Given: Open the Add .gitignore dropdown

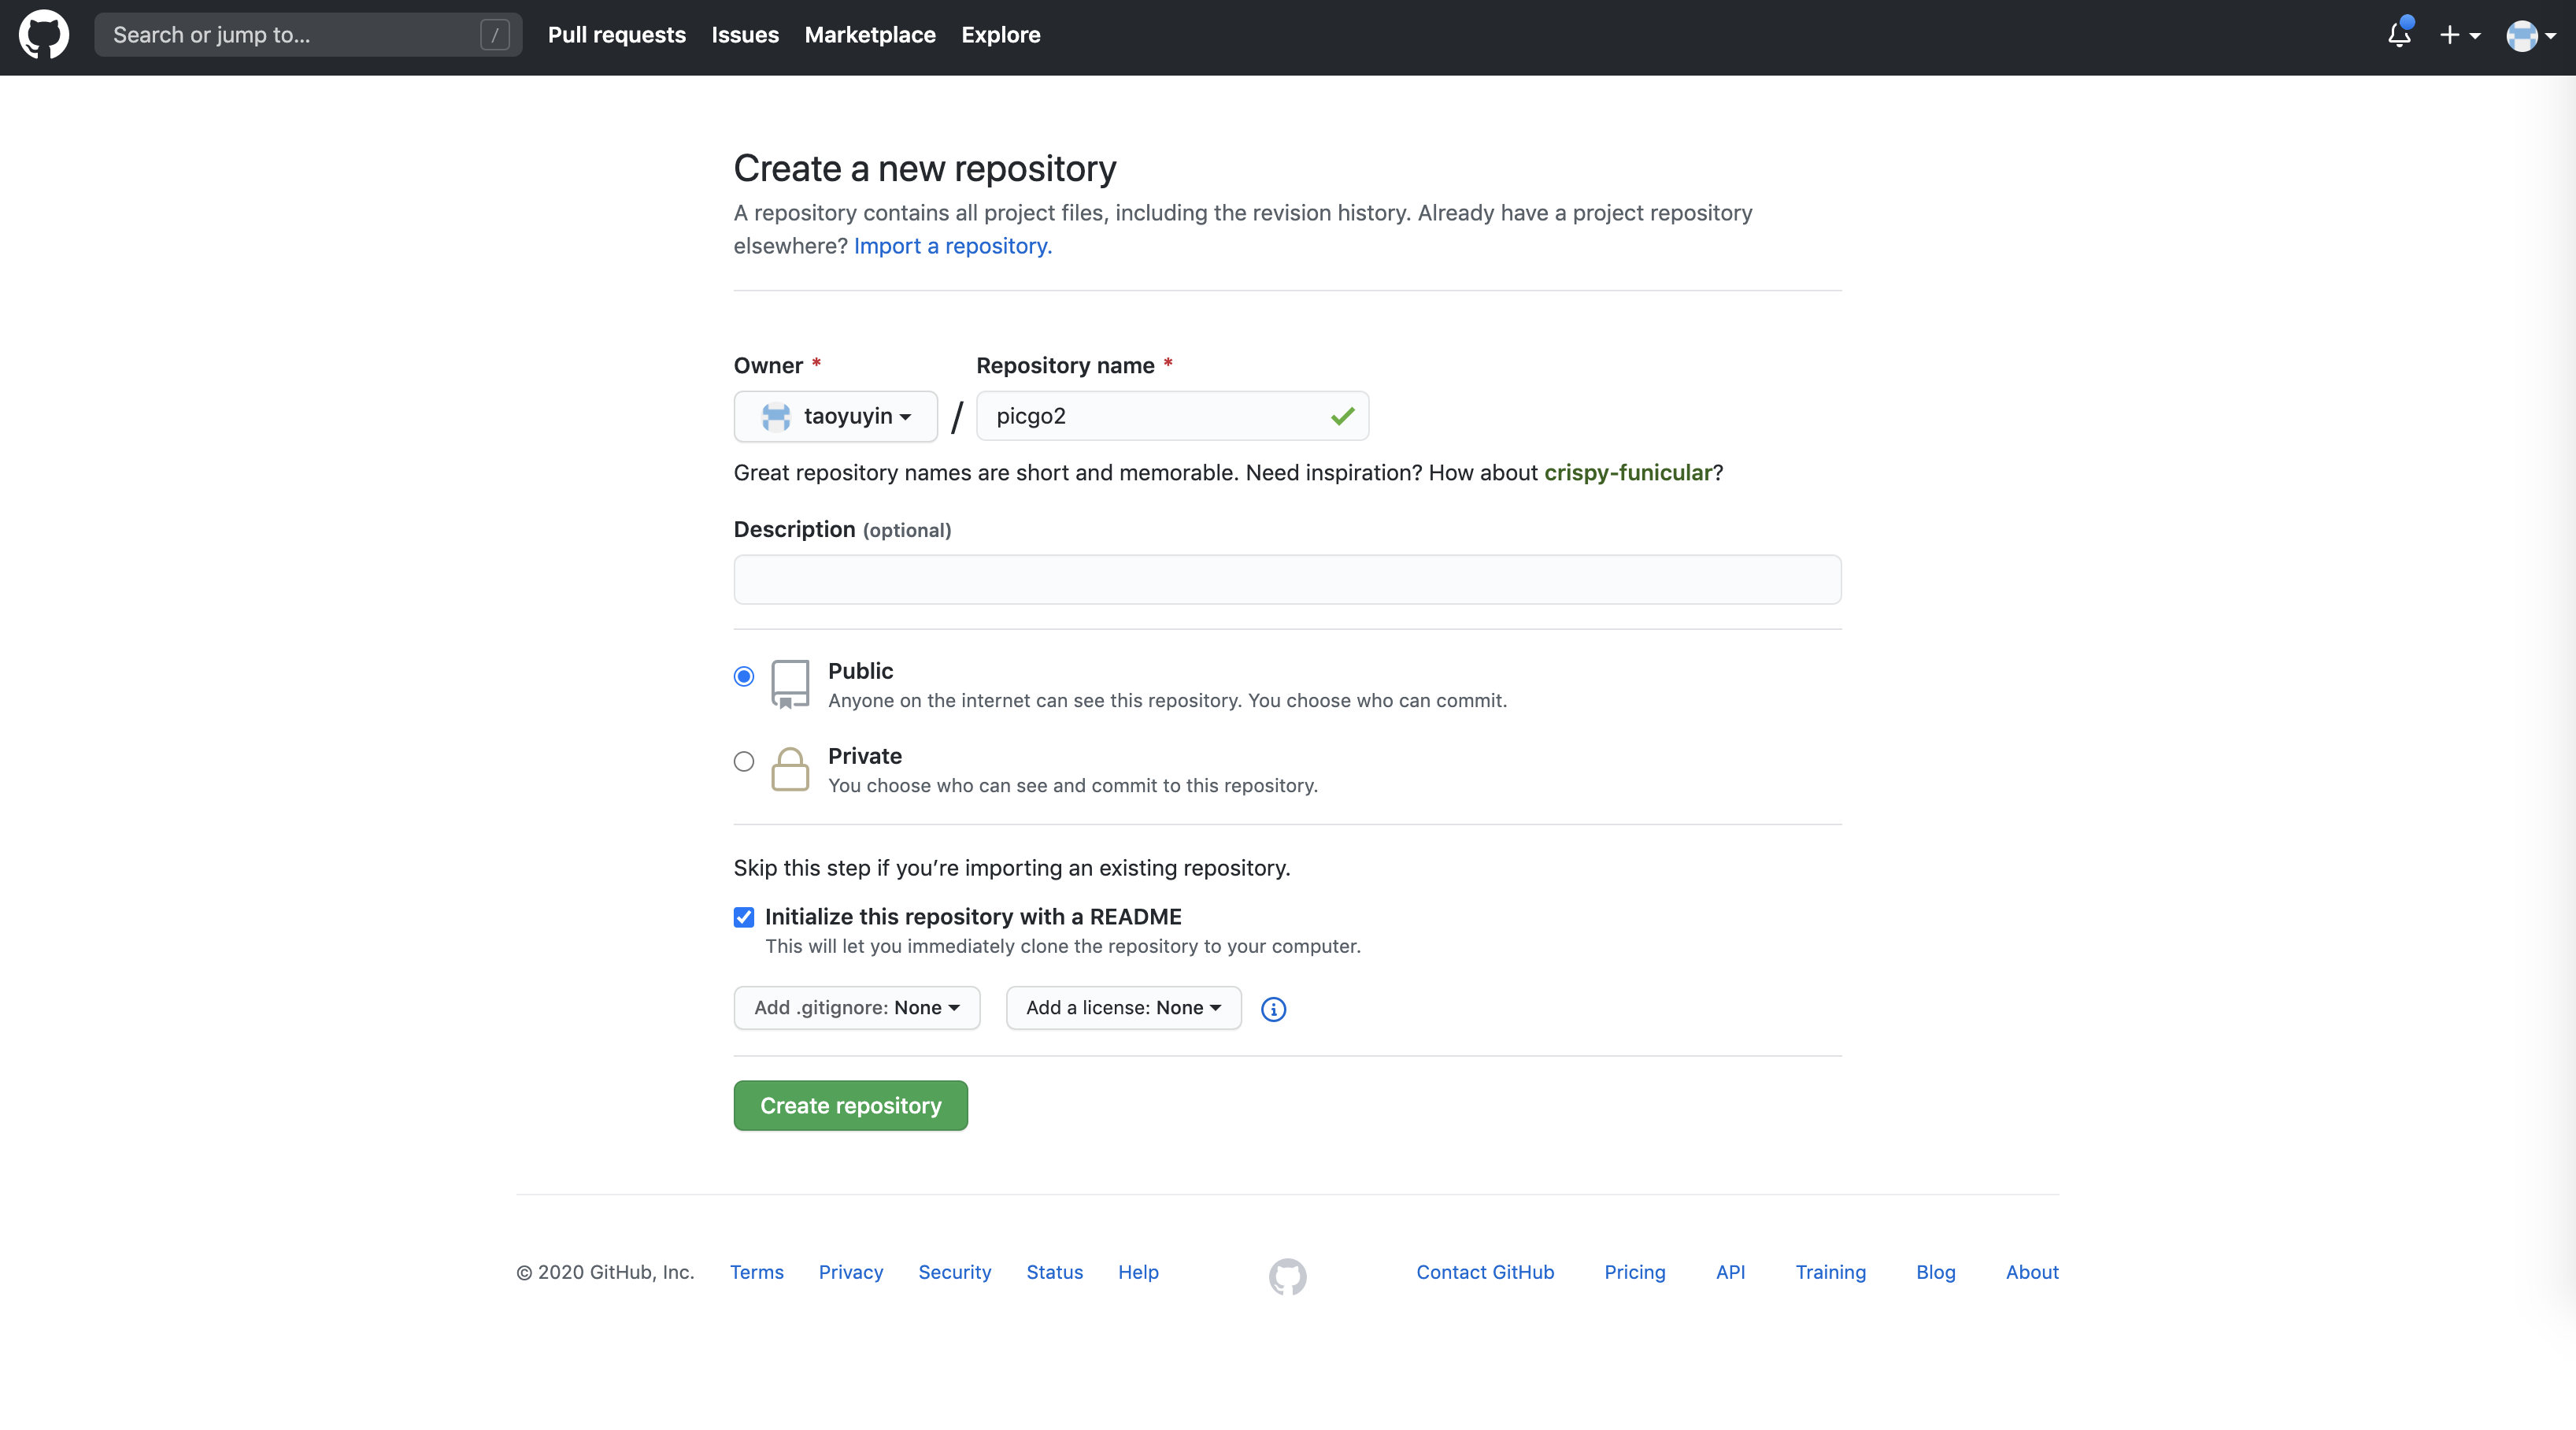Looking at the screenshot, I should point(856,1008).
